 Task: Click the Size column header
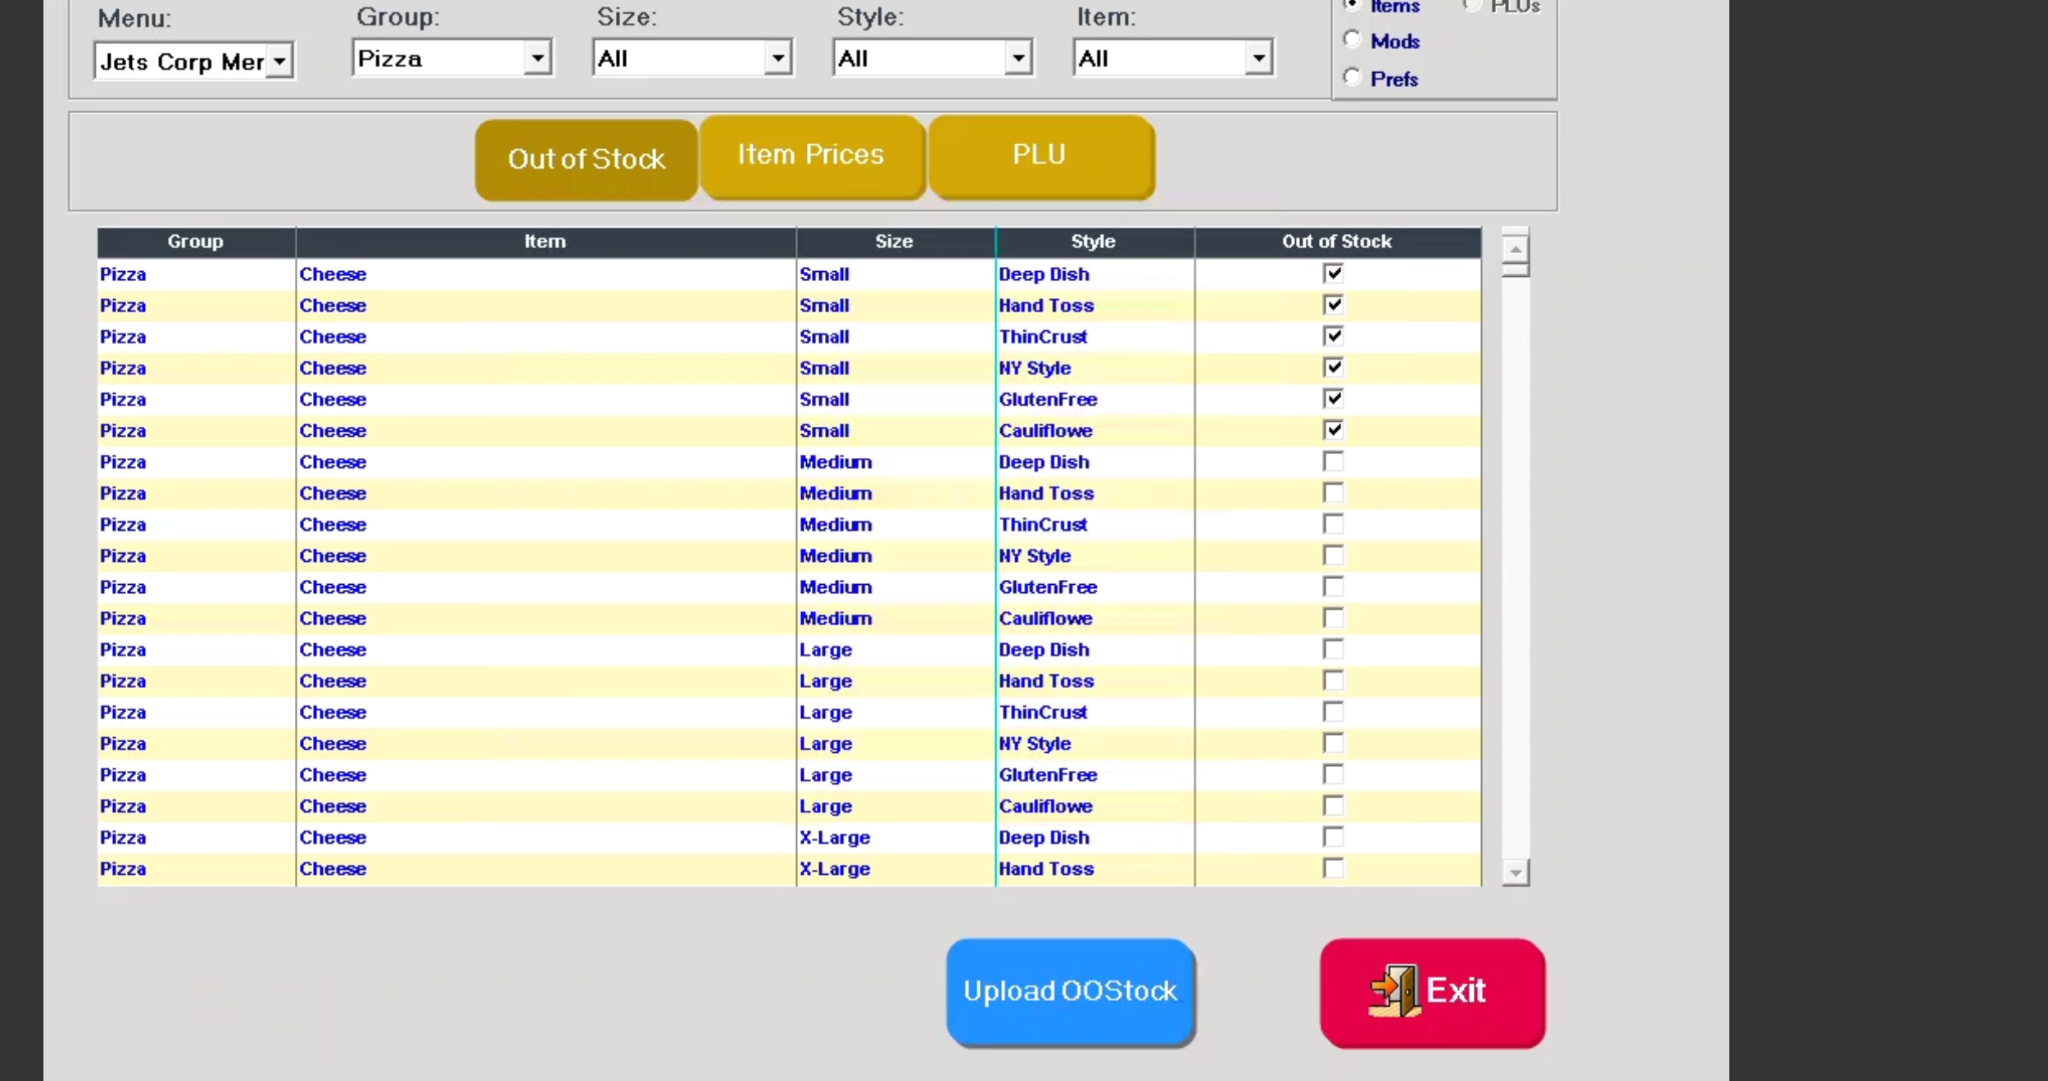[x=894, y=241]
